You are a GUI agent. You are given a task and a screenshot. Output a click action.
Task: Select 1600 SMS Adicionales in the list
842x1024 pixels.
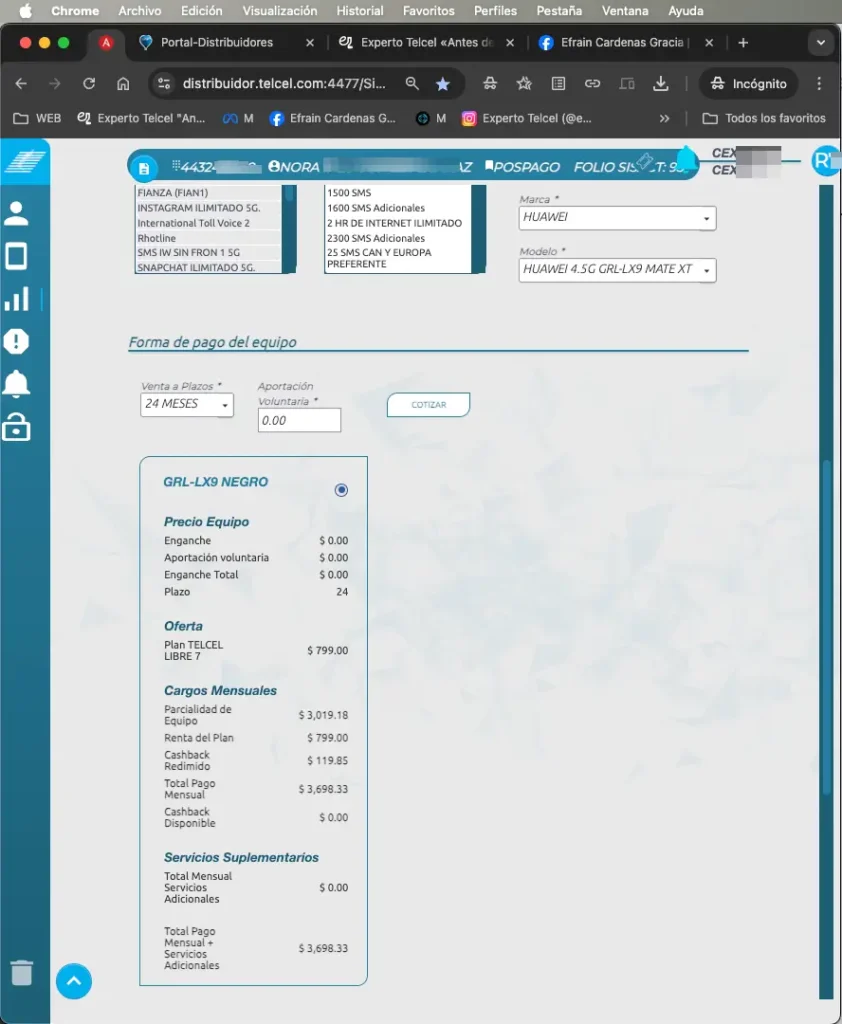point(376,208)
